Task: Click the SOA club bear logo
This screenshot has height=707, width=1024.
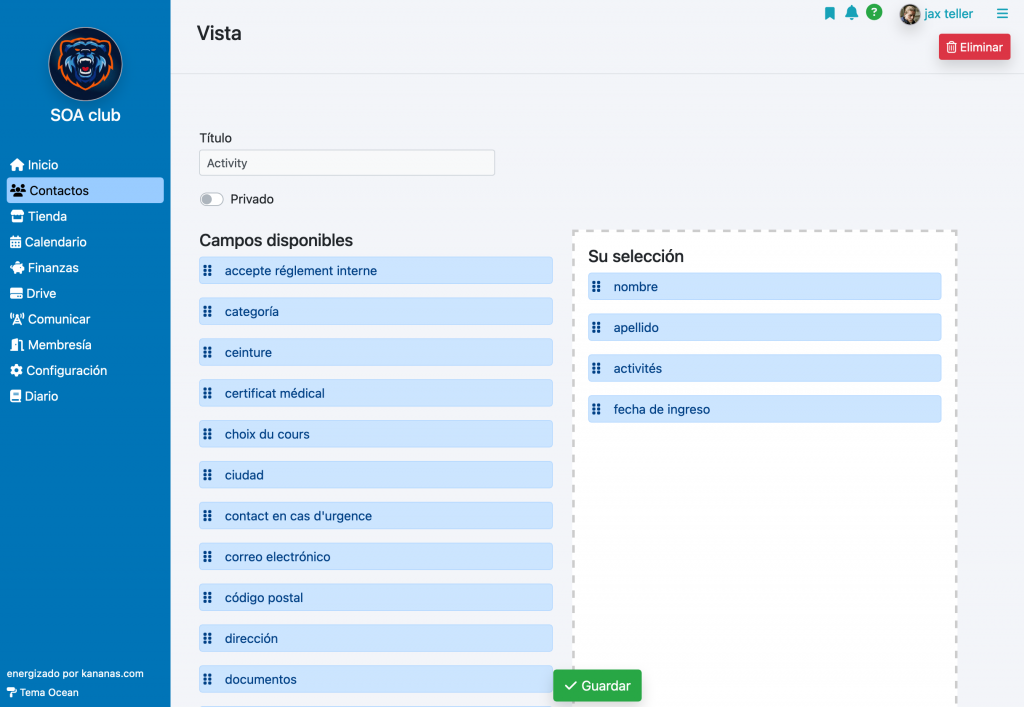Action: [86, 64]
